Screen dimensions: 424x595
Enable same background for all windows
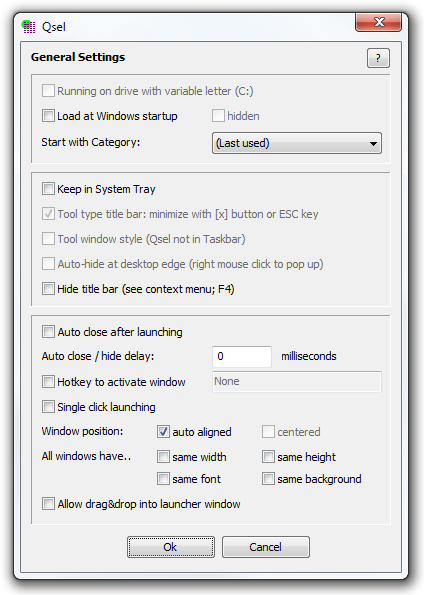coord(268,479)
